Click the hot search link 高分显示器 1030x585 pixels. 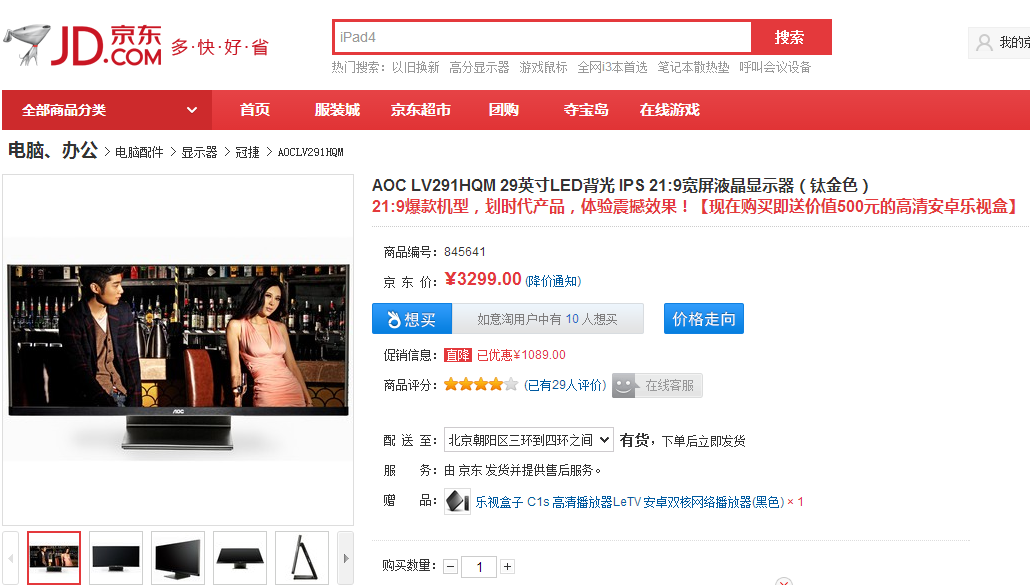click(479, 67)
